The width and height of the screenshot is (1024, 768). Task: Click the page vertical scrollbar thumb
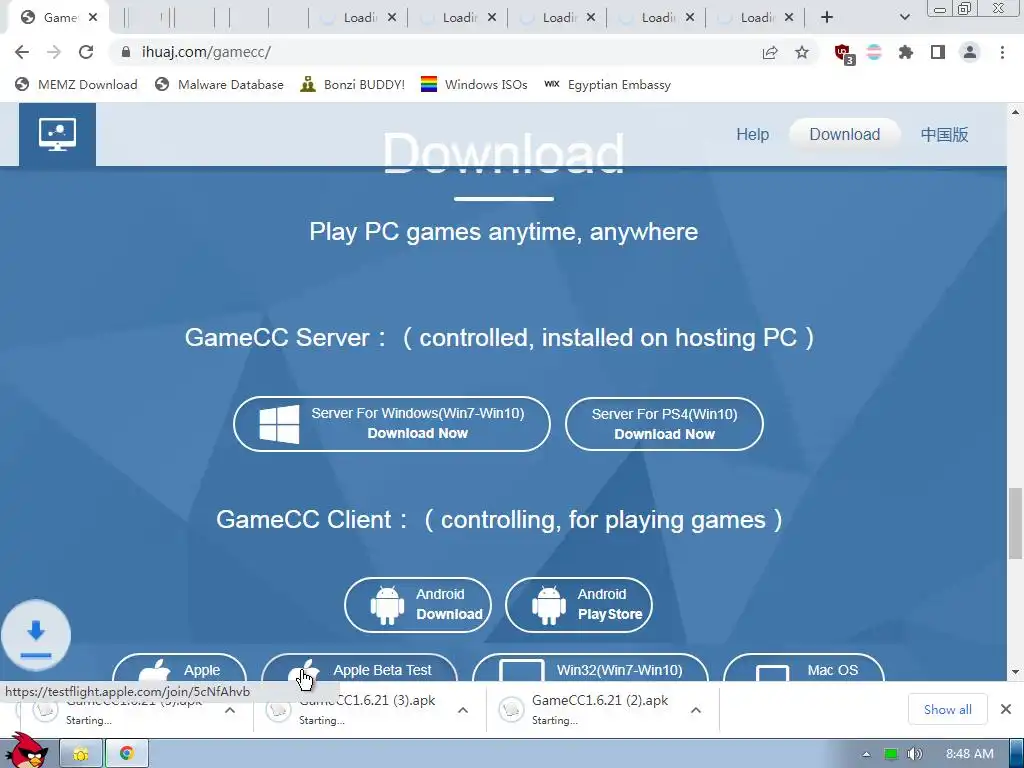coord(1015,522)
